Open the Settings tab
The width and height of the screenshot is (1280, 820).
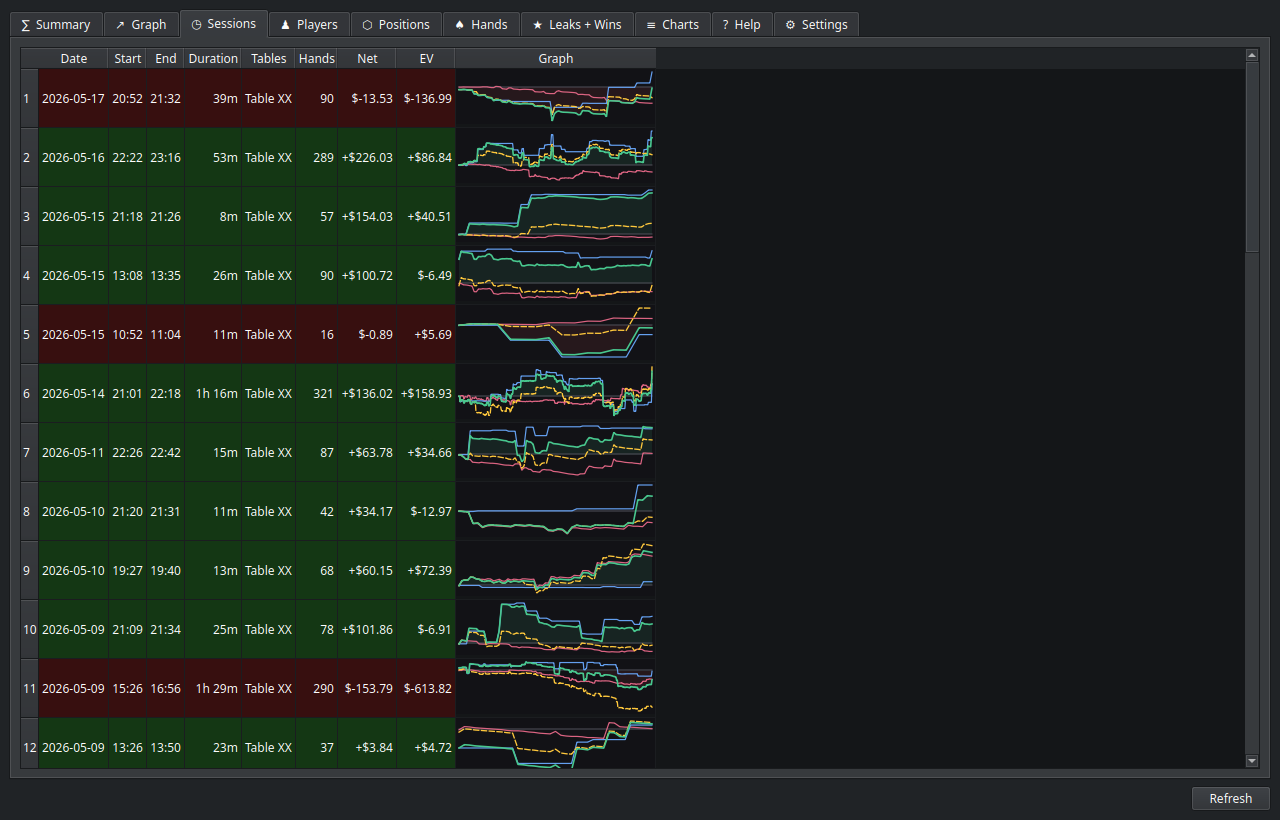pos(816,24)
